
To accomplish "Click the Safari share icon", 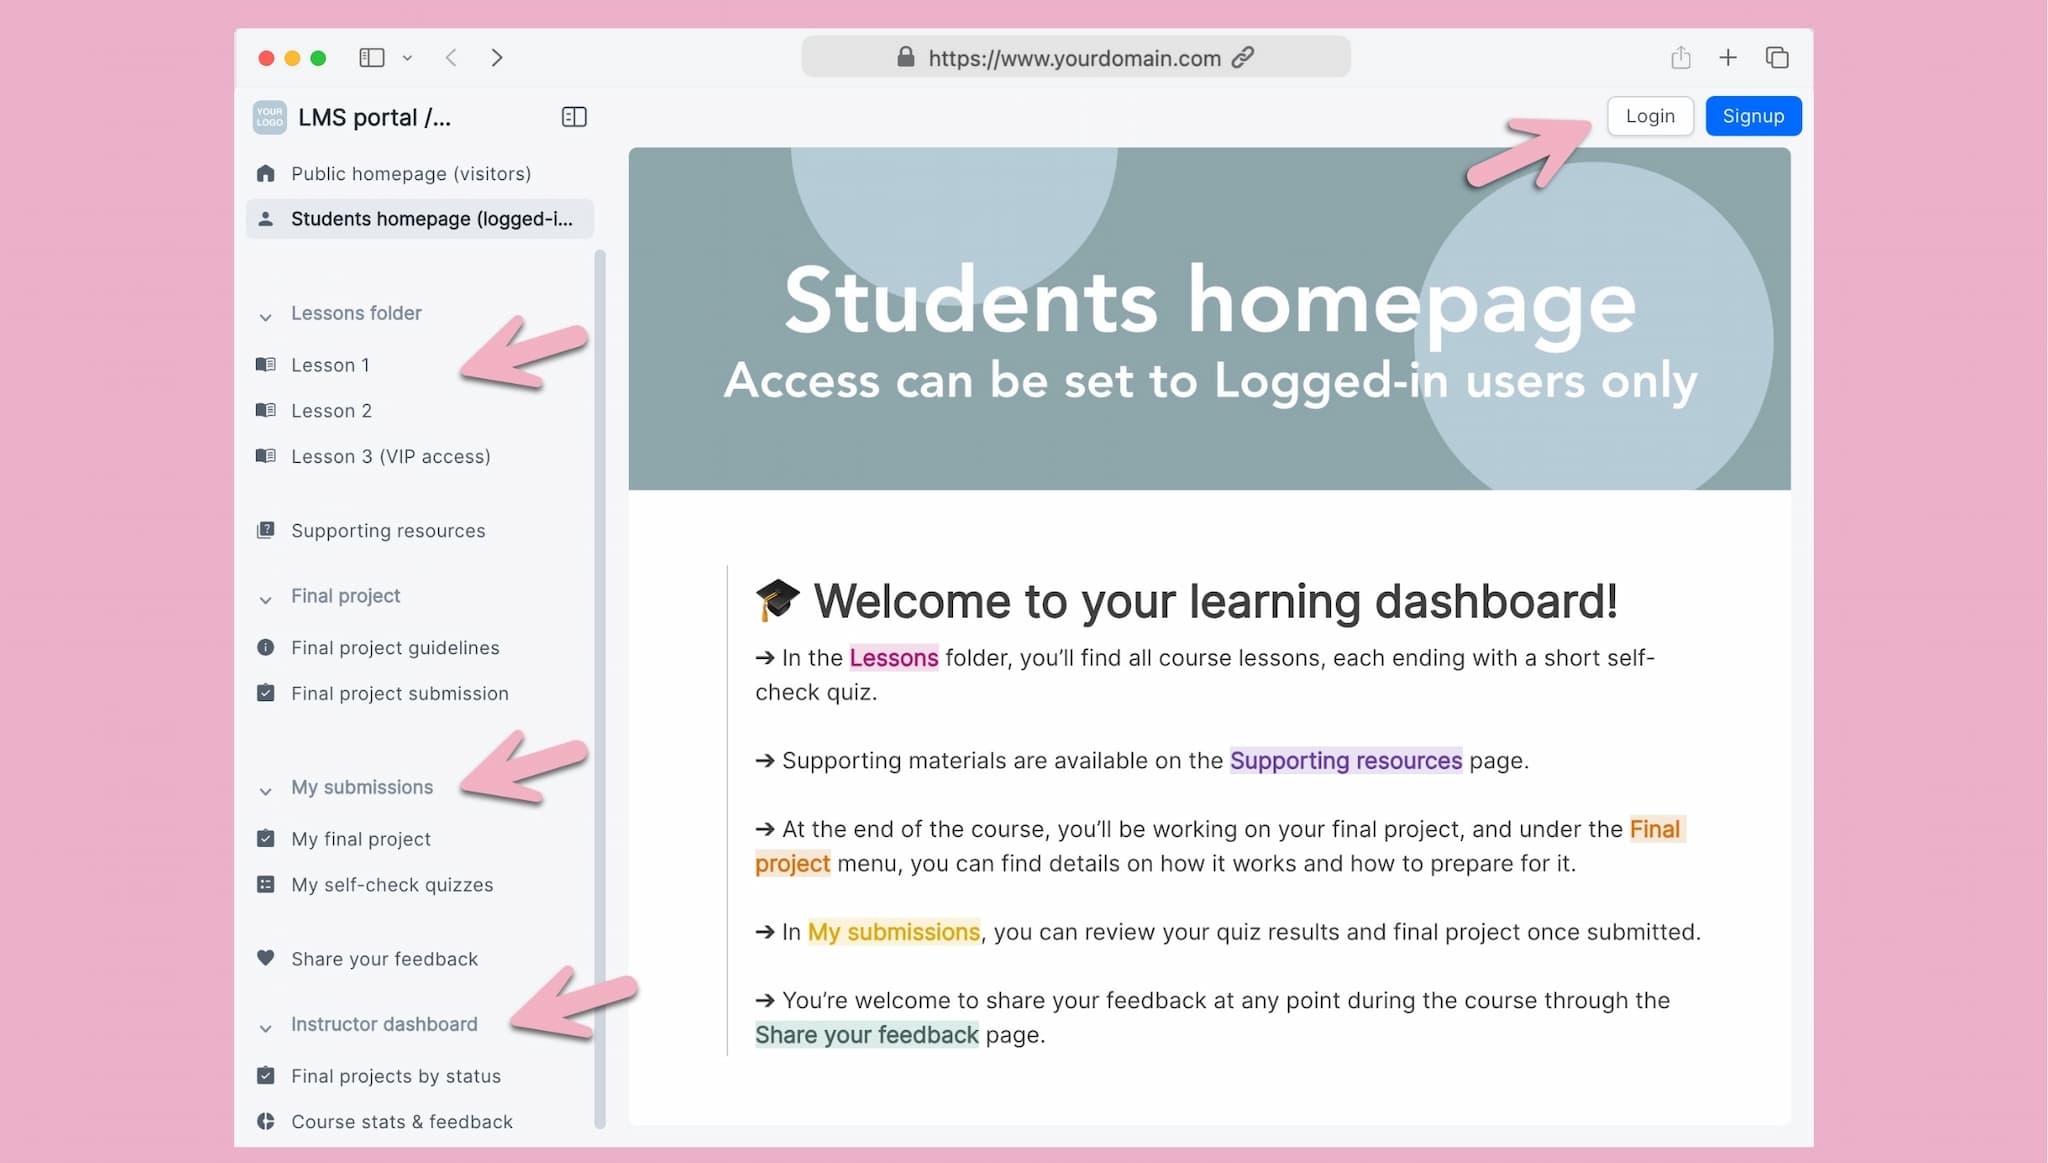I will 1680,57.
